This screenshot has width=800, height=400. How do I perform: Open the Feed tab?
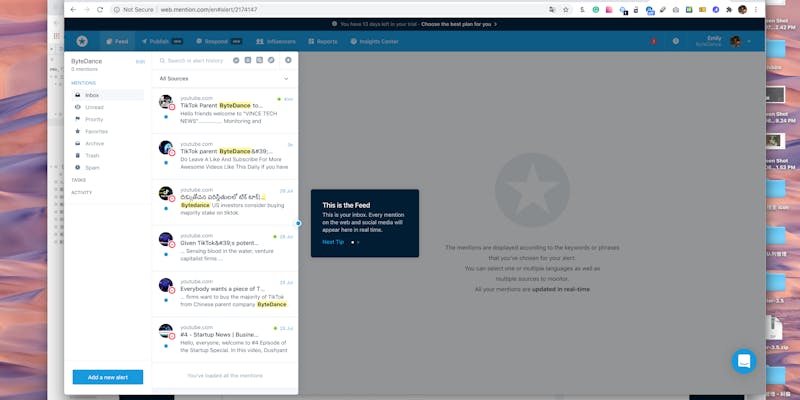coord(117,41)
